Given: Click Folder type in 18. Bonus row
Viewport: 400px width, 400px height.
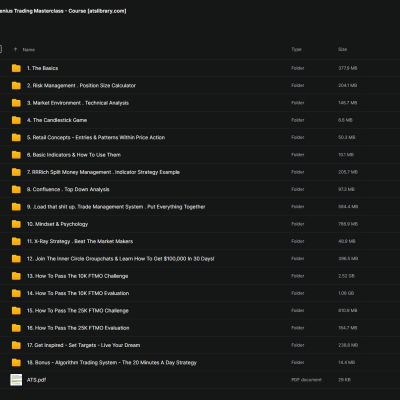Looking at the screenshot, I should (x=298, y=362).
